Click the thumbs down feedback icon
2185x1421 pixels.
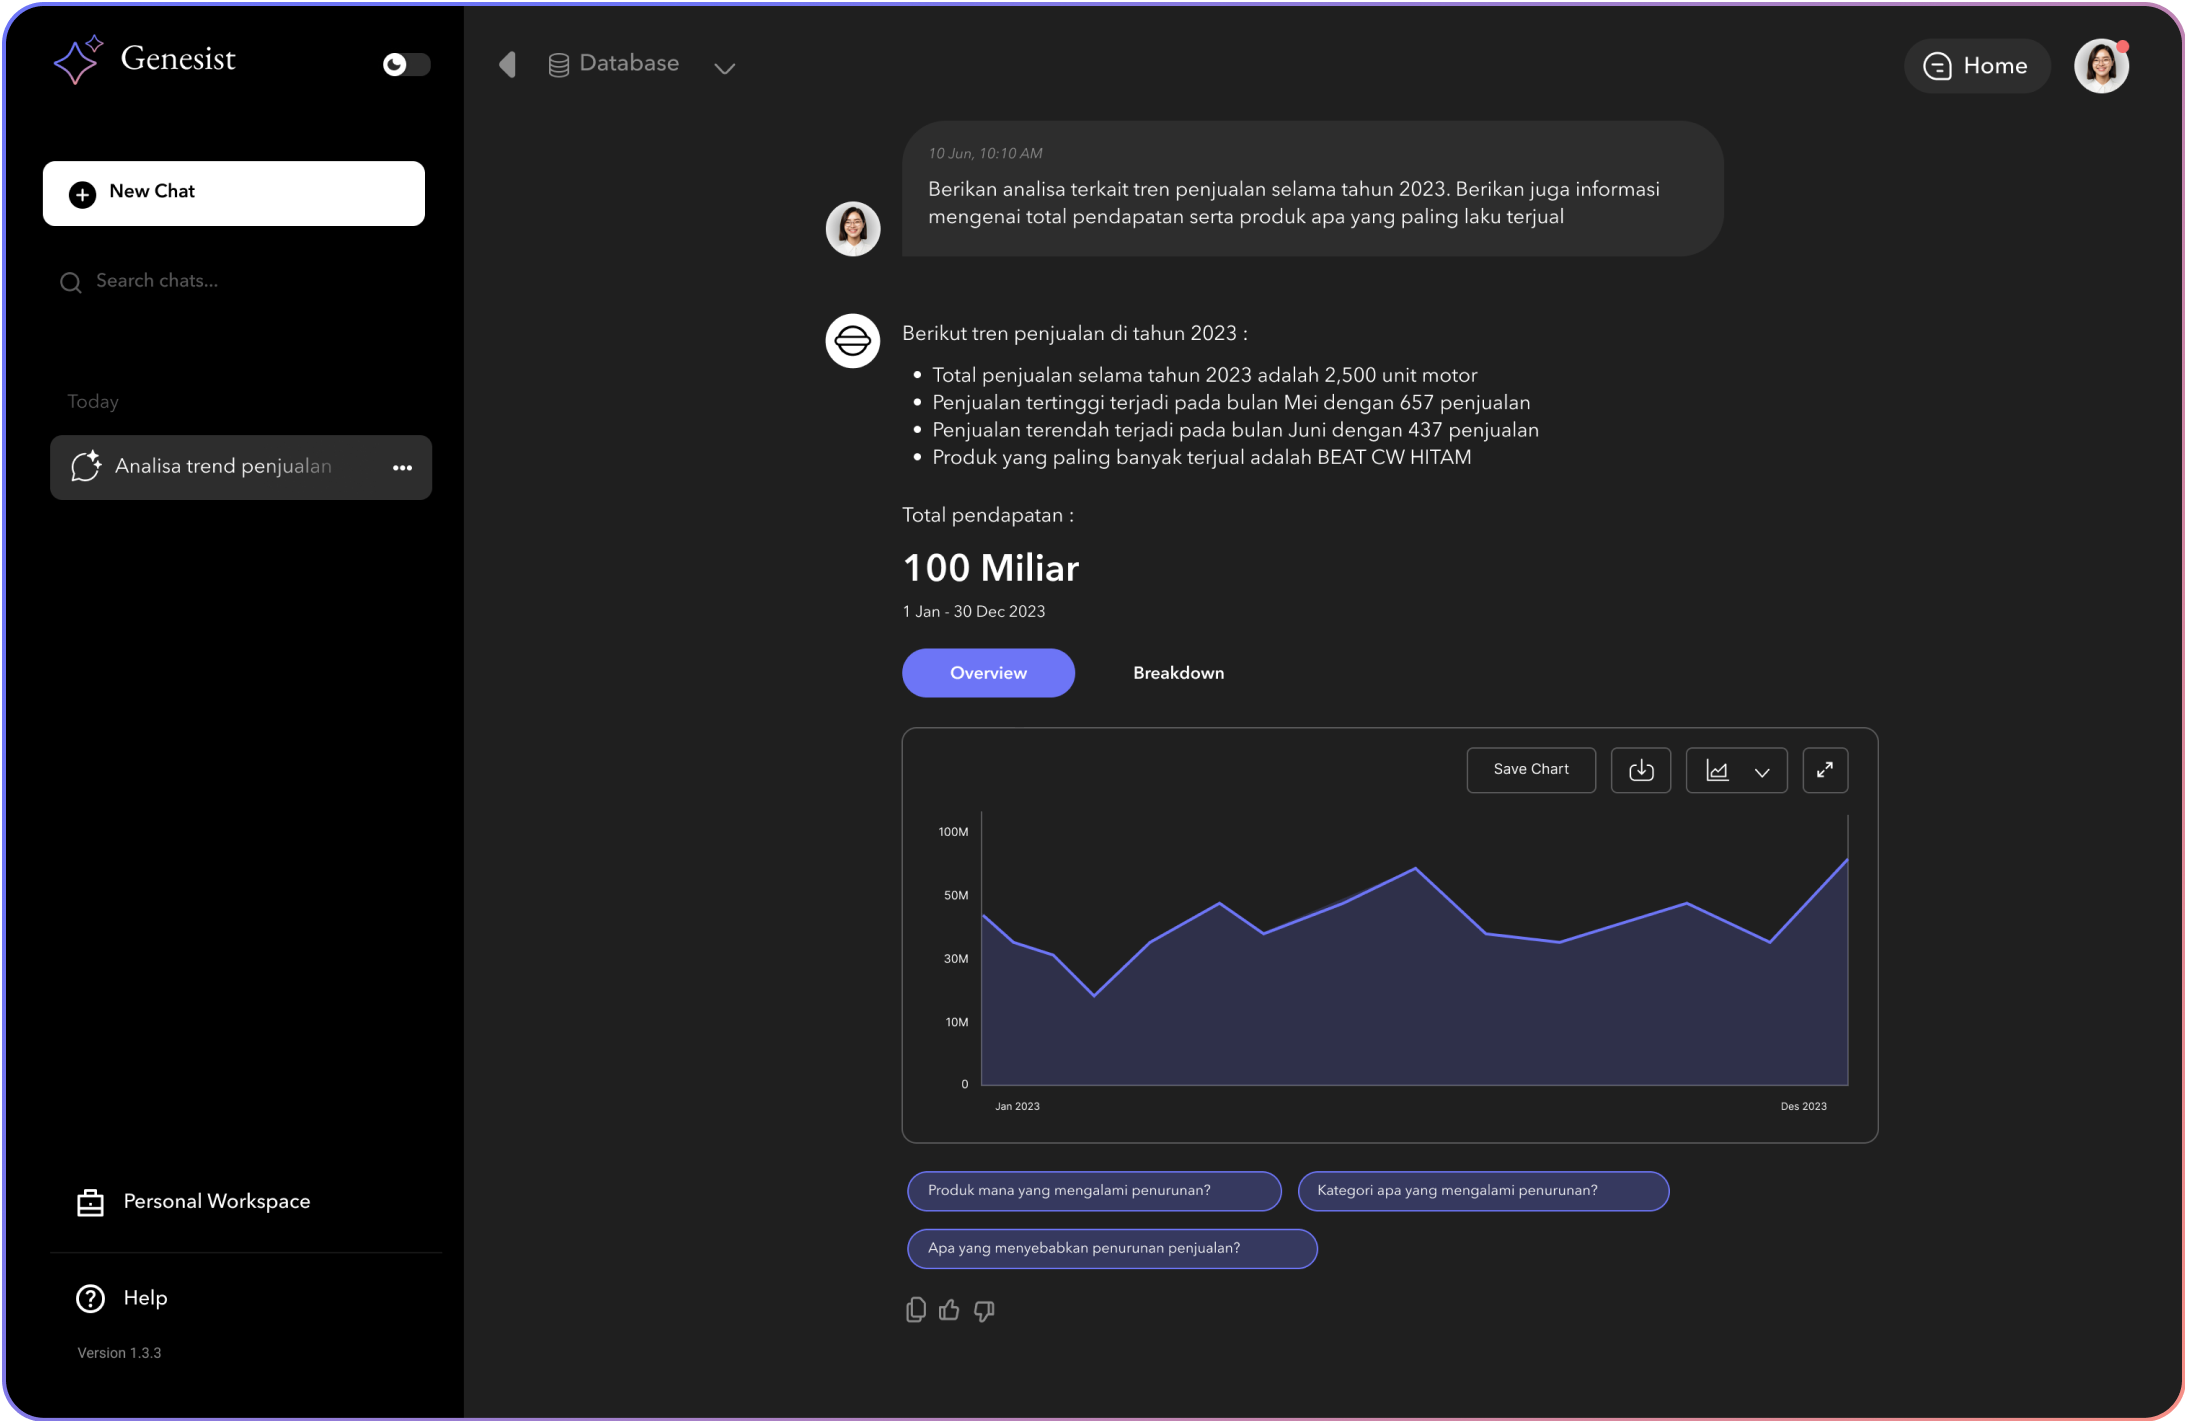coord(984,1310)
